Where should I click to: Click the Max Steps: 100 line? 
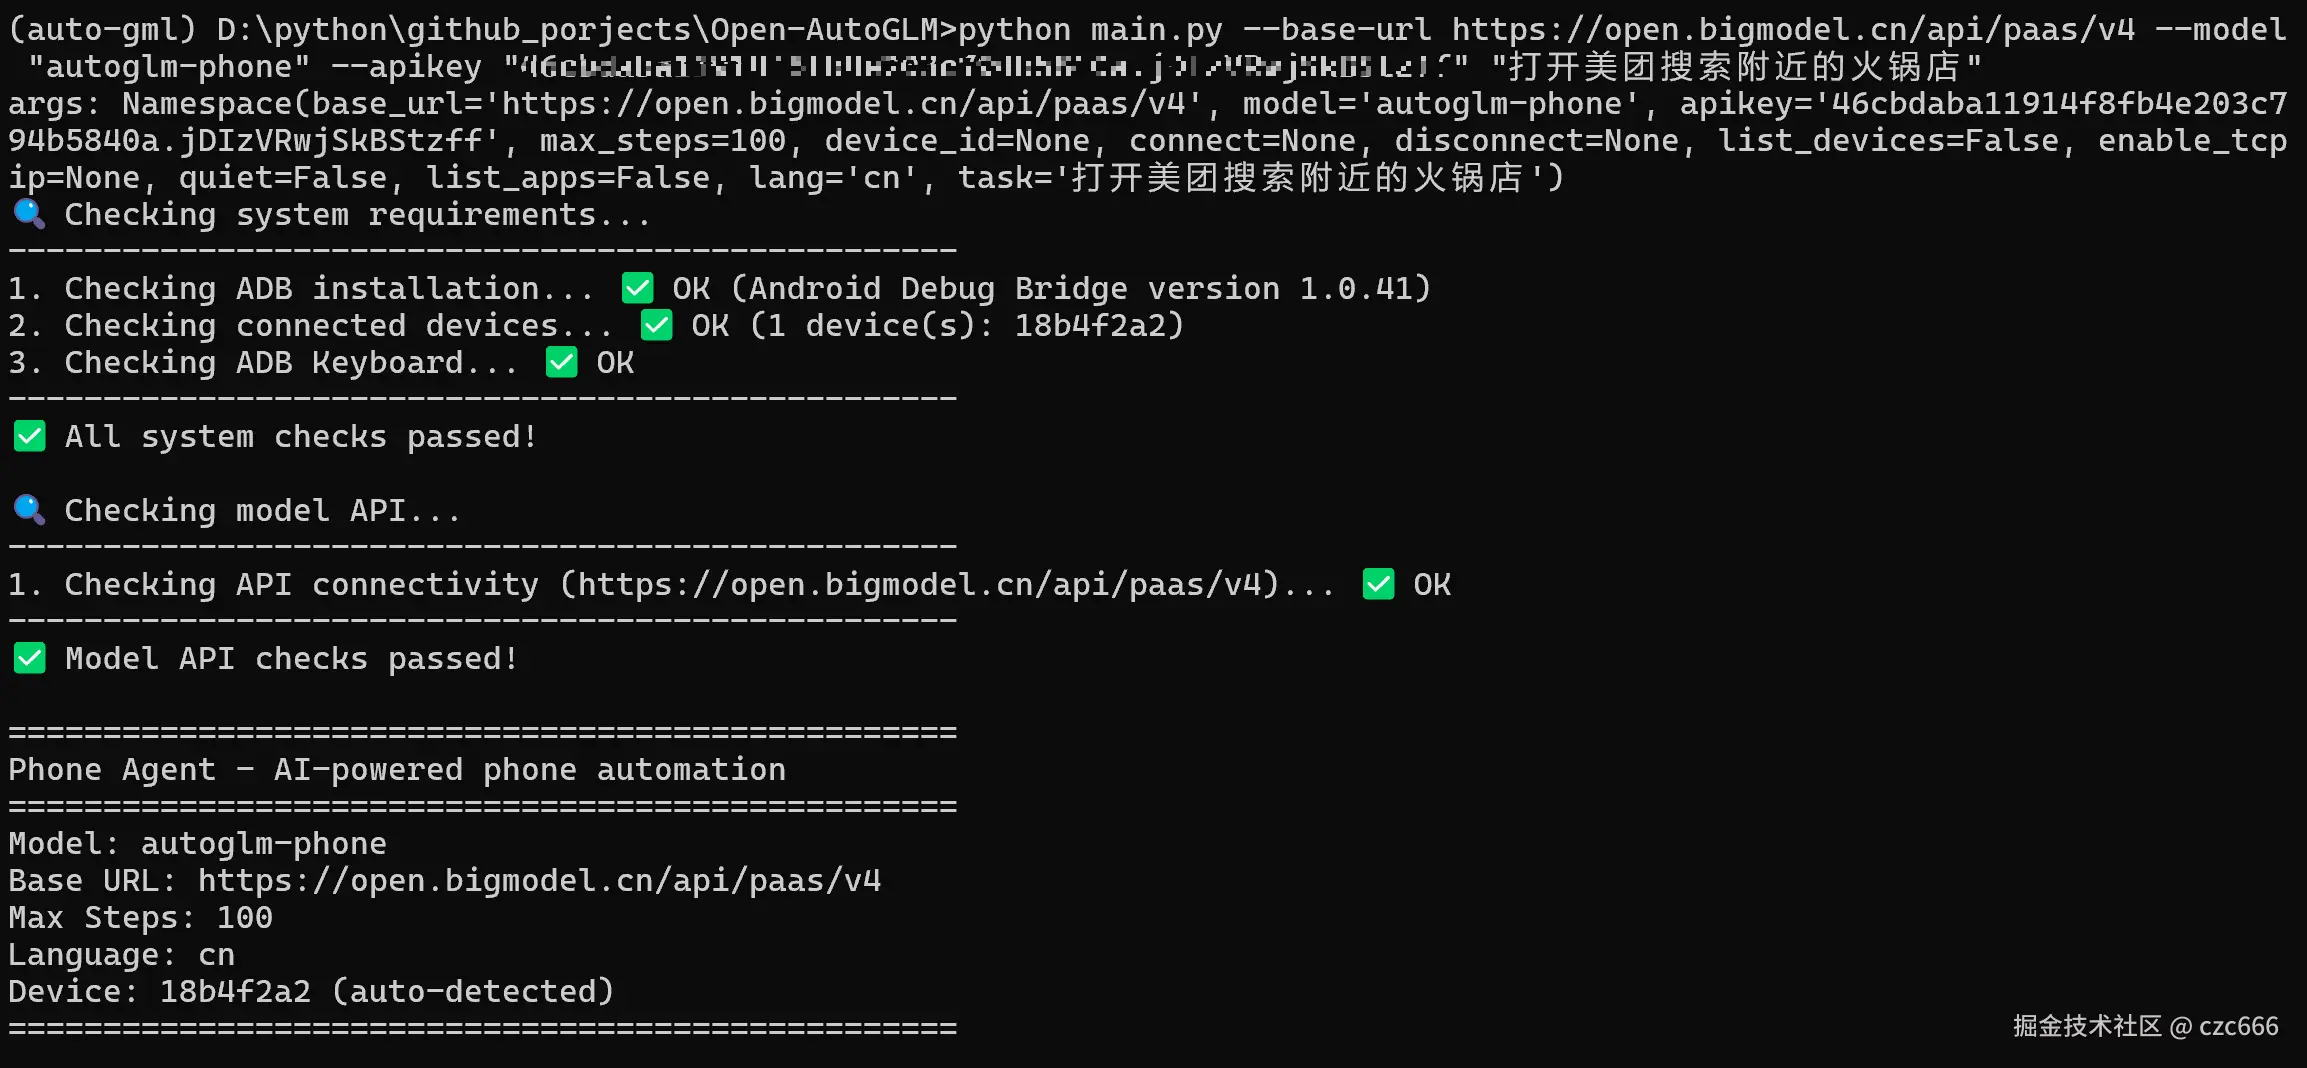click(x=140, y=918)
